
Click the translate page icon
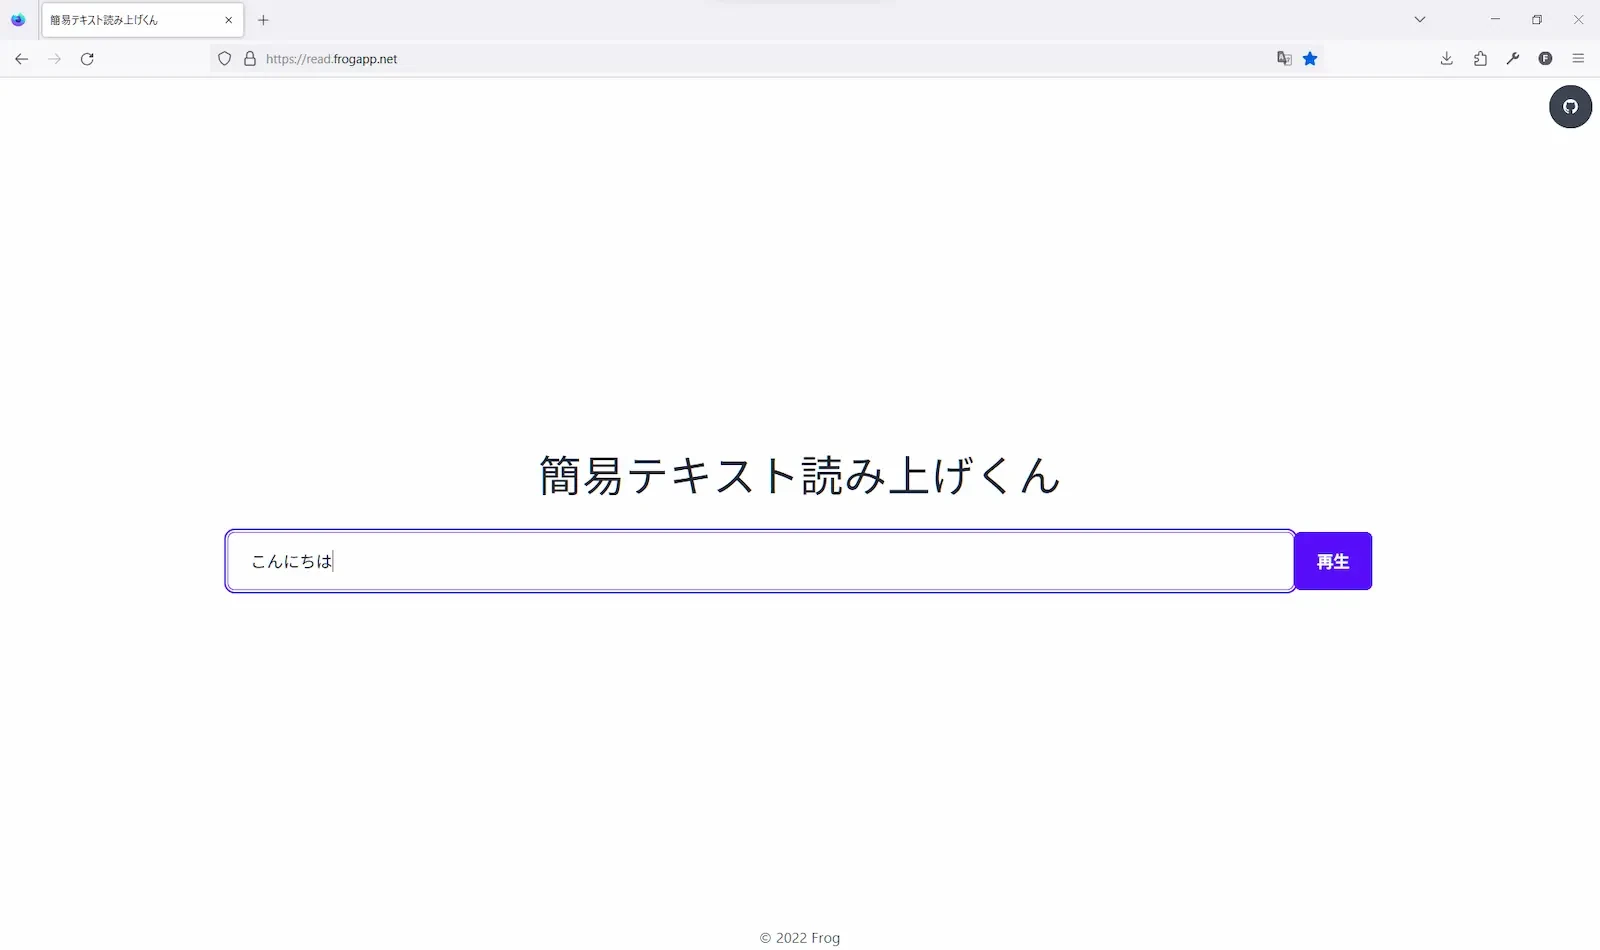1283,58
